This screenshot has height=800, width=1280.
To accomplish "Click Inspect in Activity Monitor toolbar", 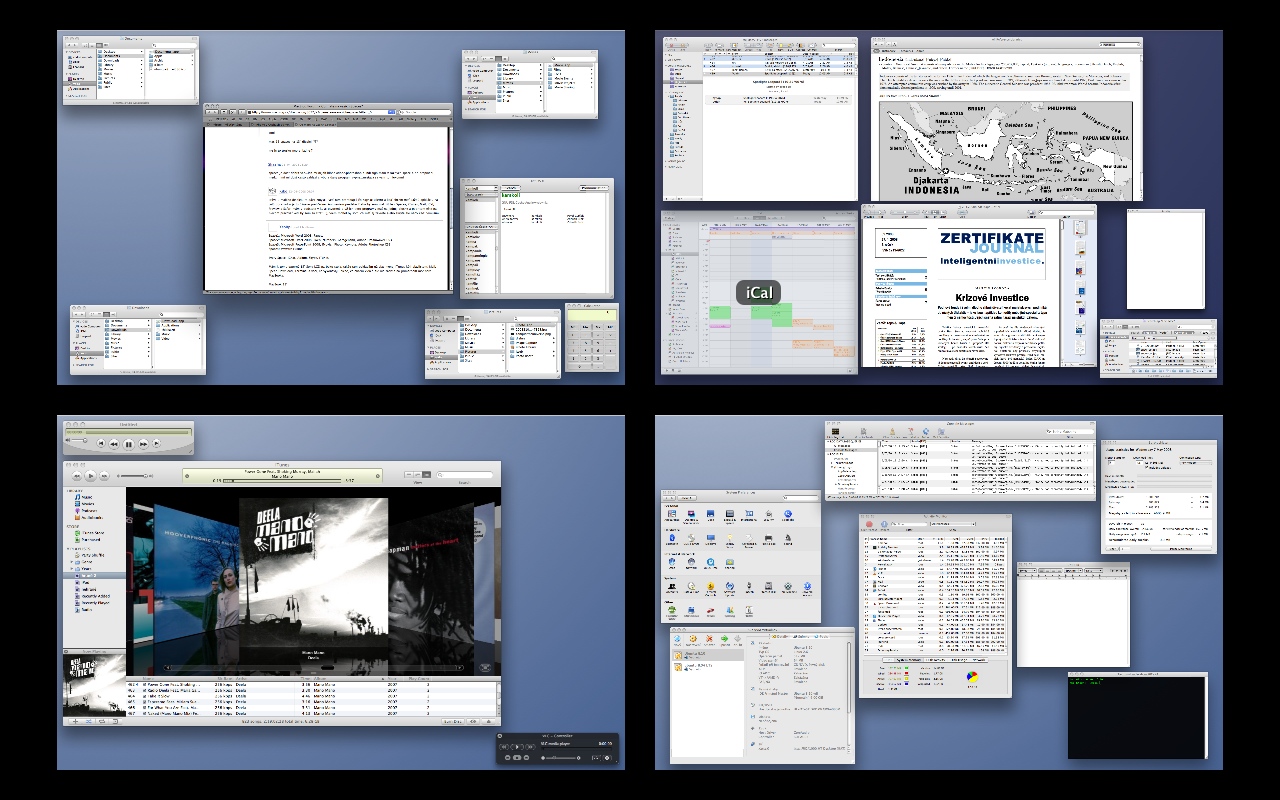I will (884, 526).
